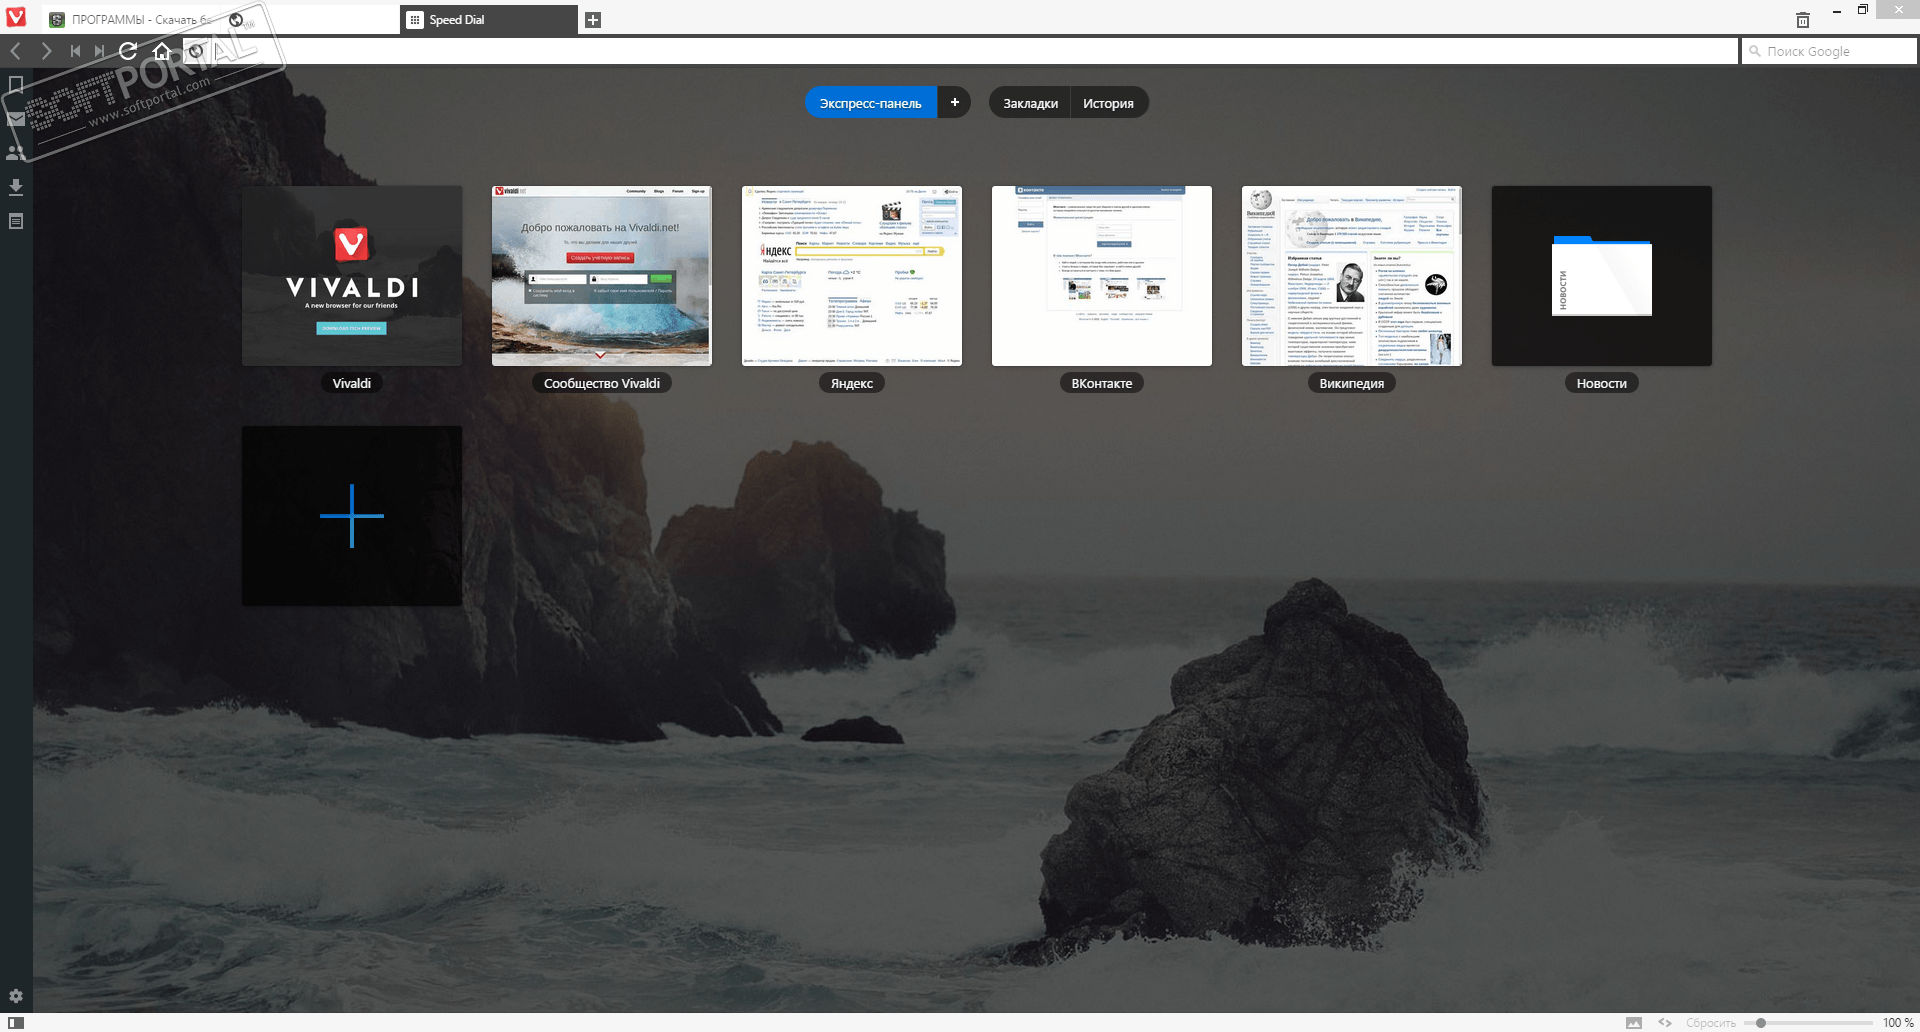The height and width of the screenshot is (1032, 1920).
Task: Click the 100 % zoom value
Action: (x=1898, y=1023)
